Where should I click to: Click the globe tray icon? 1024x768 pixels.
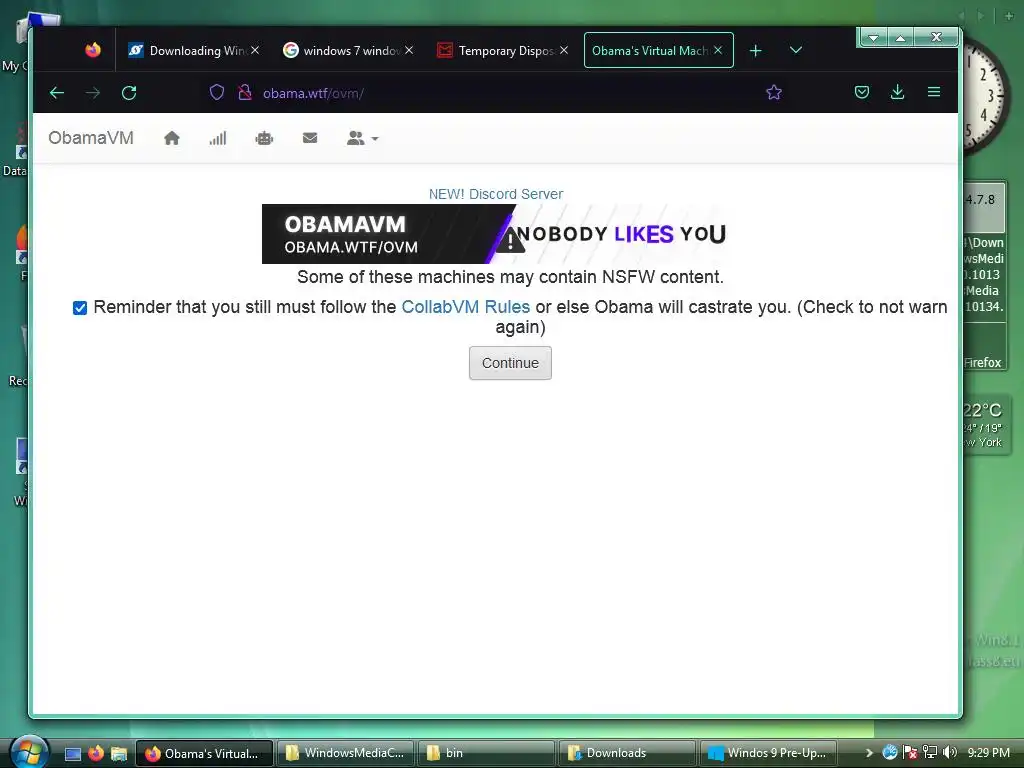click(889, 752)
